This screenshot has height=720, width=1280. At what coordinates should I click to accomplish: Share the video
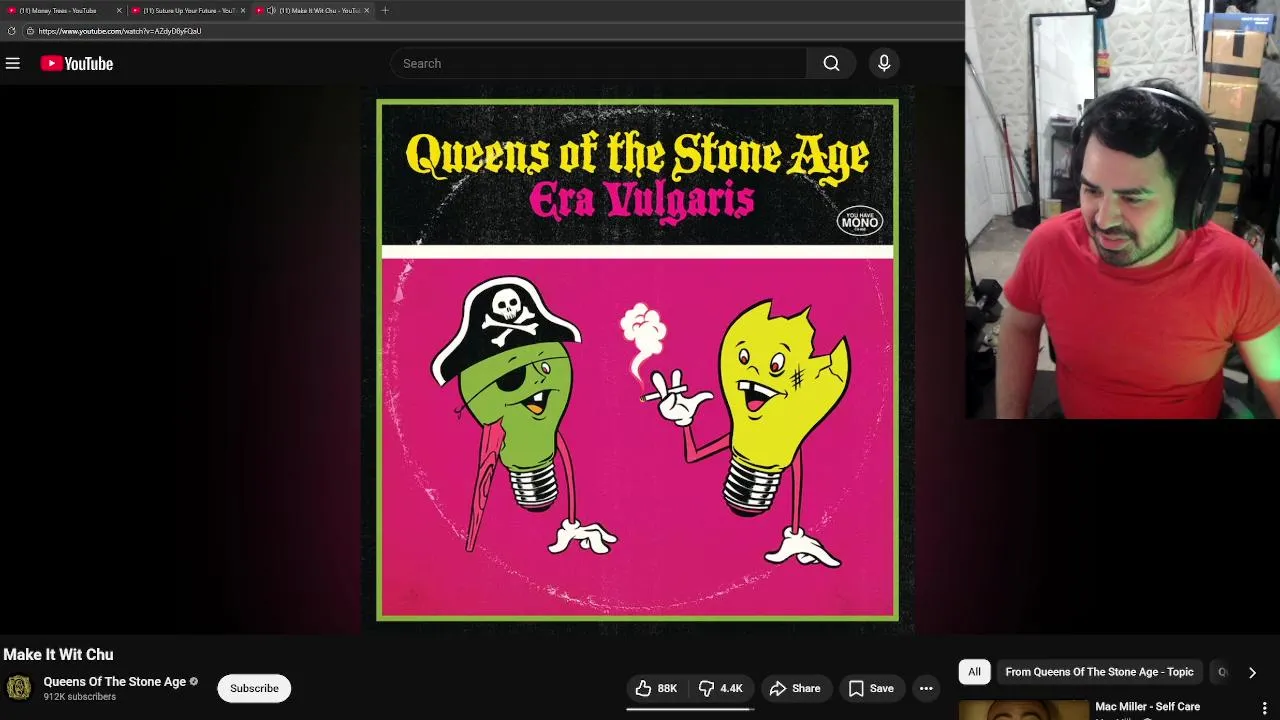click(x=795, y=688)
